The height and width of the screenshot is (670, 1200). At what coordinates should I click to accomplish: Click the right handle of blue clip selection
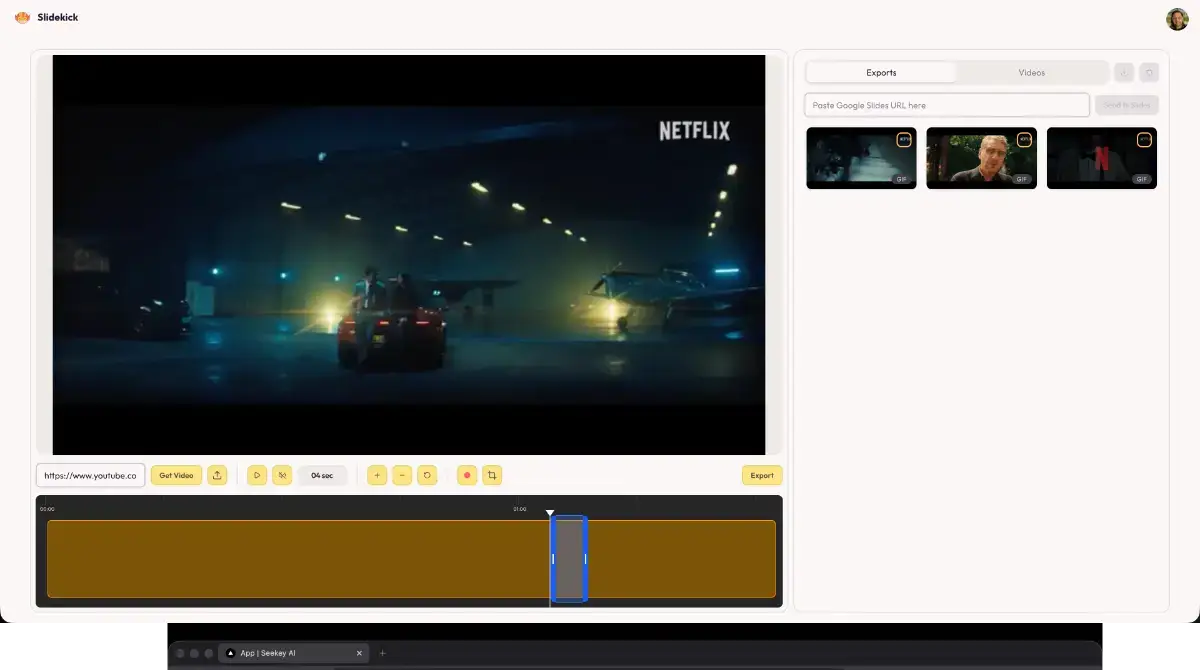(x=585, y=559)
